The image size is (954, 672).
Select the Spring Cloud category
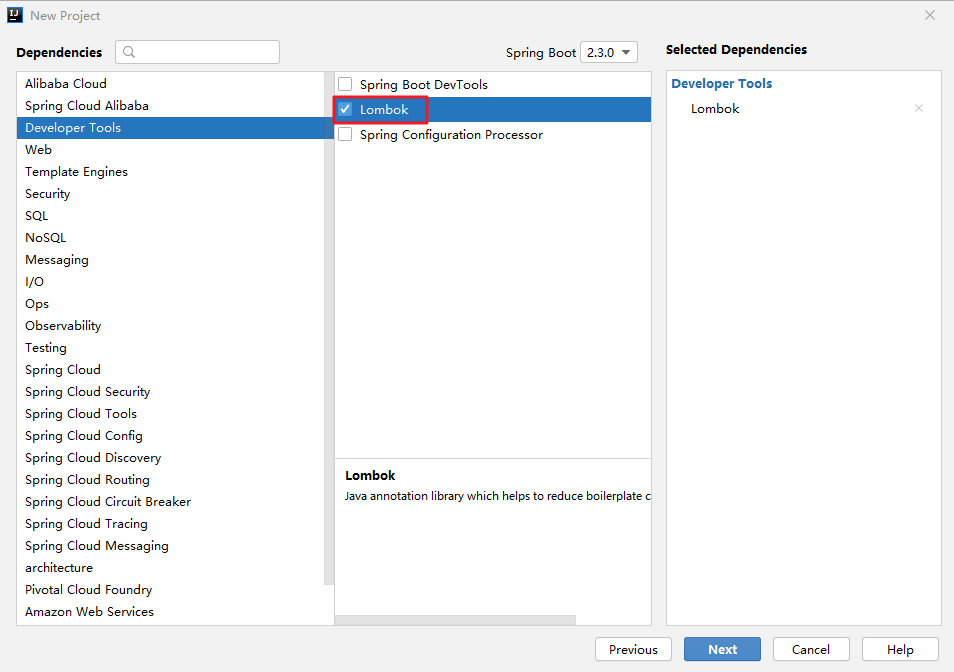[171, 369]
